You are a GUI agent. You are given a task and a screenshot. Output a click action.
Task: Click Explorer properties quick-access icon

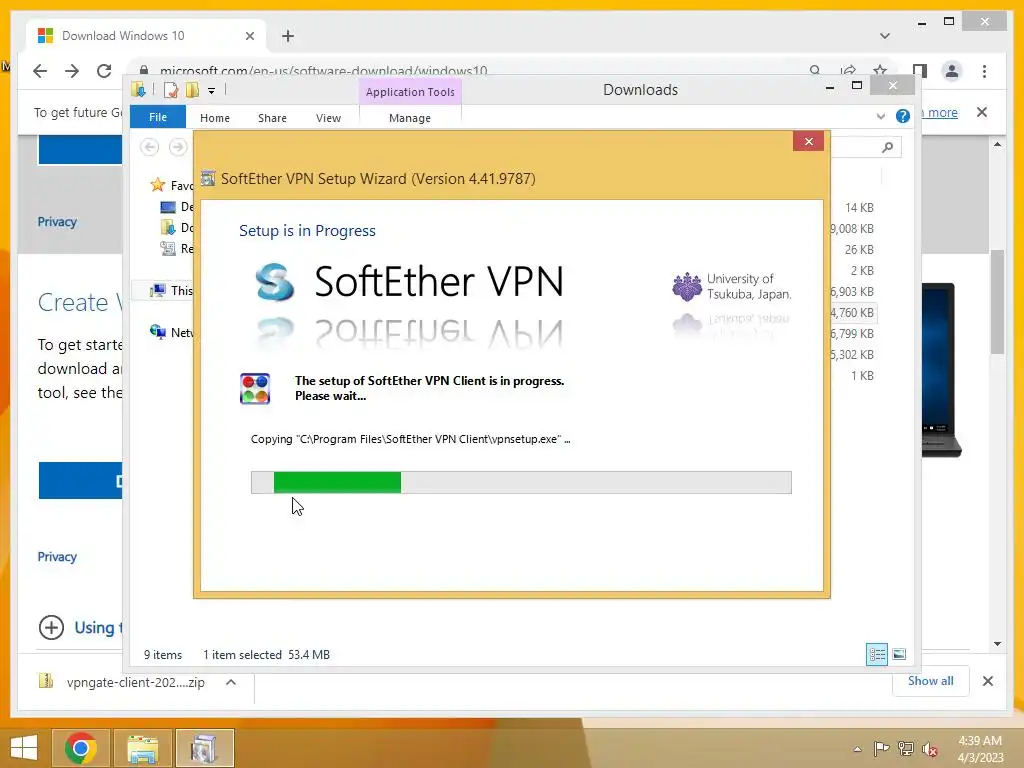171,90
